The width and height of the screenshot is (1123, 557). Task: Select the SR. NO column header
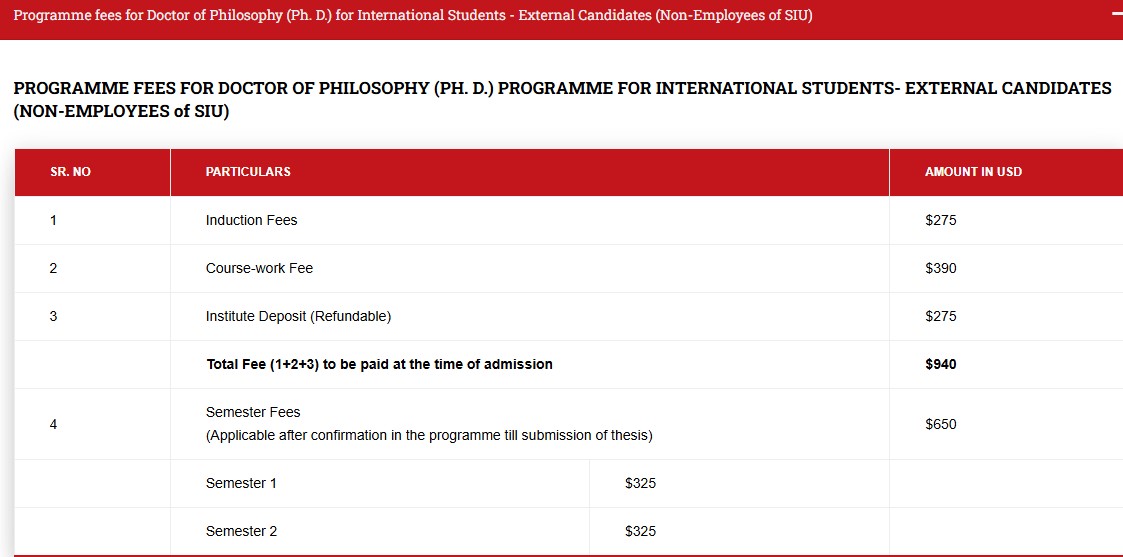tap(70, 172)
